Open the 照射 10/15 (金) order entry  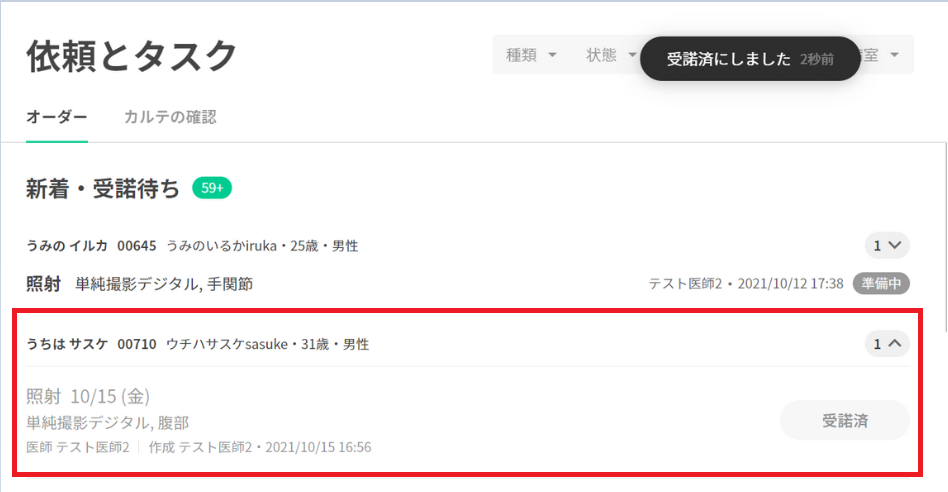[88, 397]
